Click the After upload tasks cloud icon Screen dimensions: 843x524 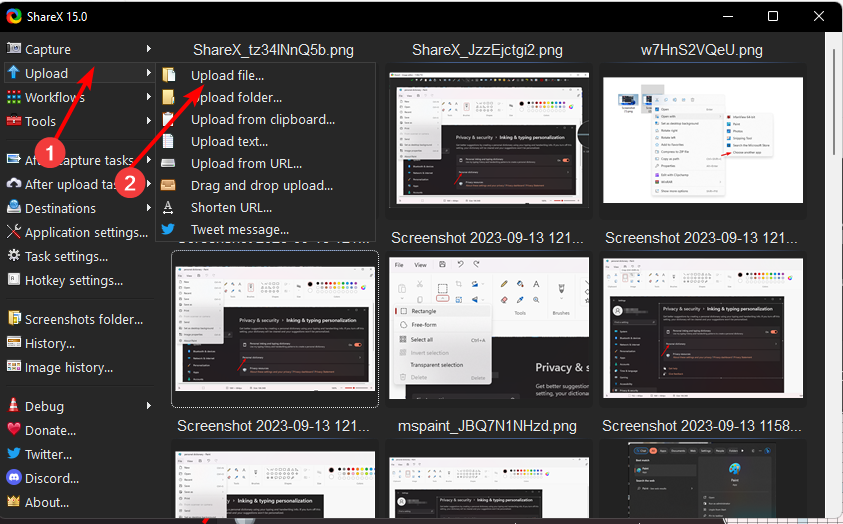click(x=13, y=183)
